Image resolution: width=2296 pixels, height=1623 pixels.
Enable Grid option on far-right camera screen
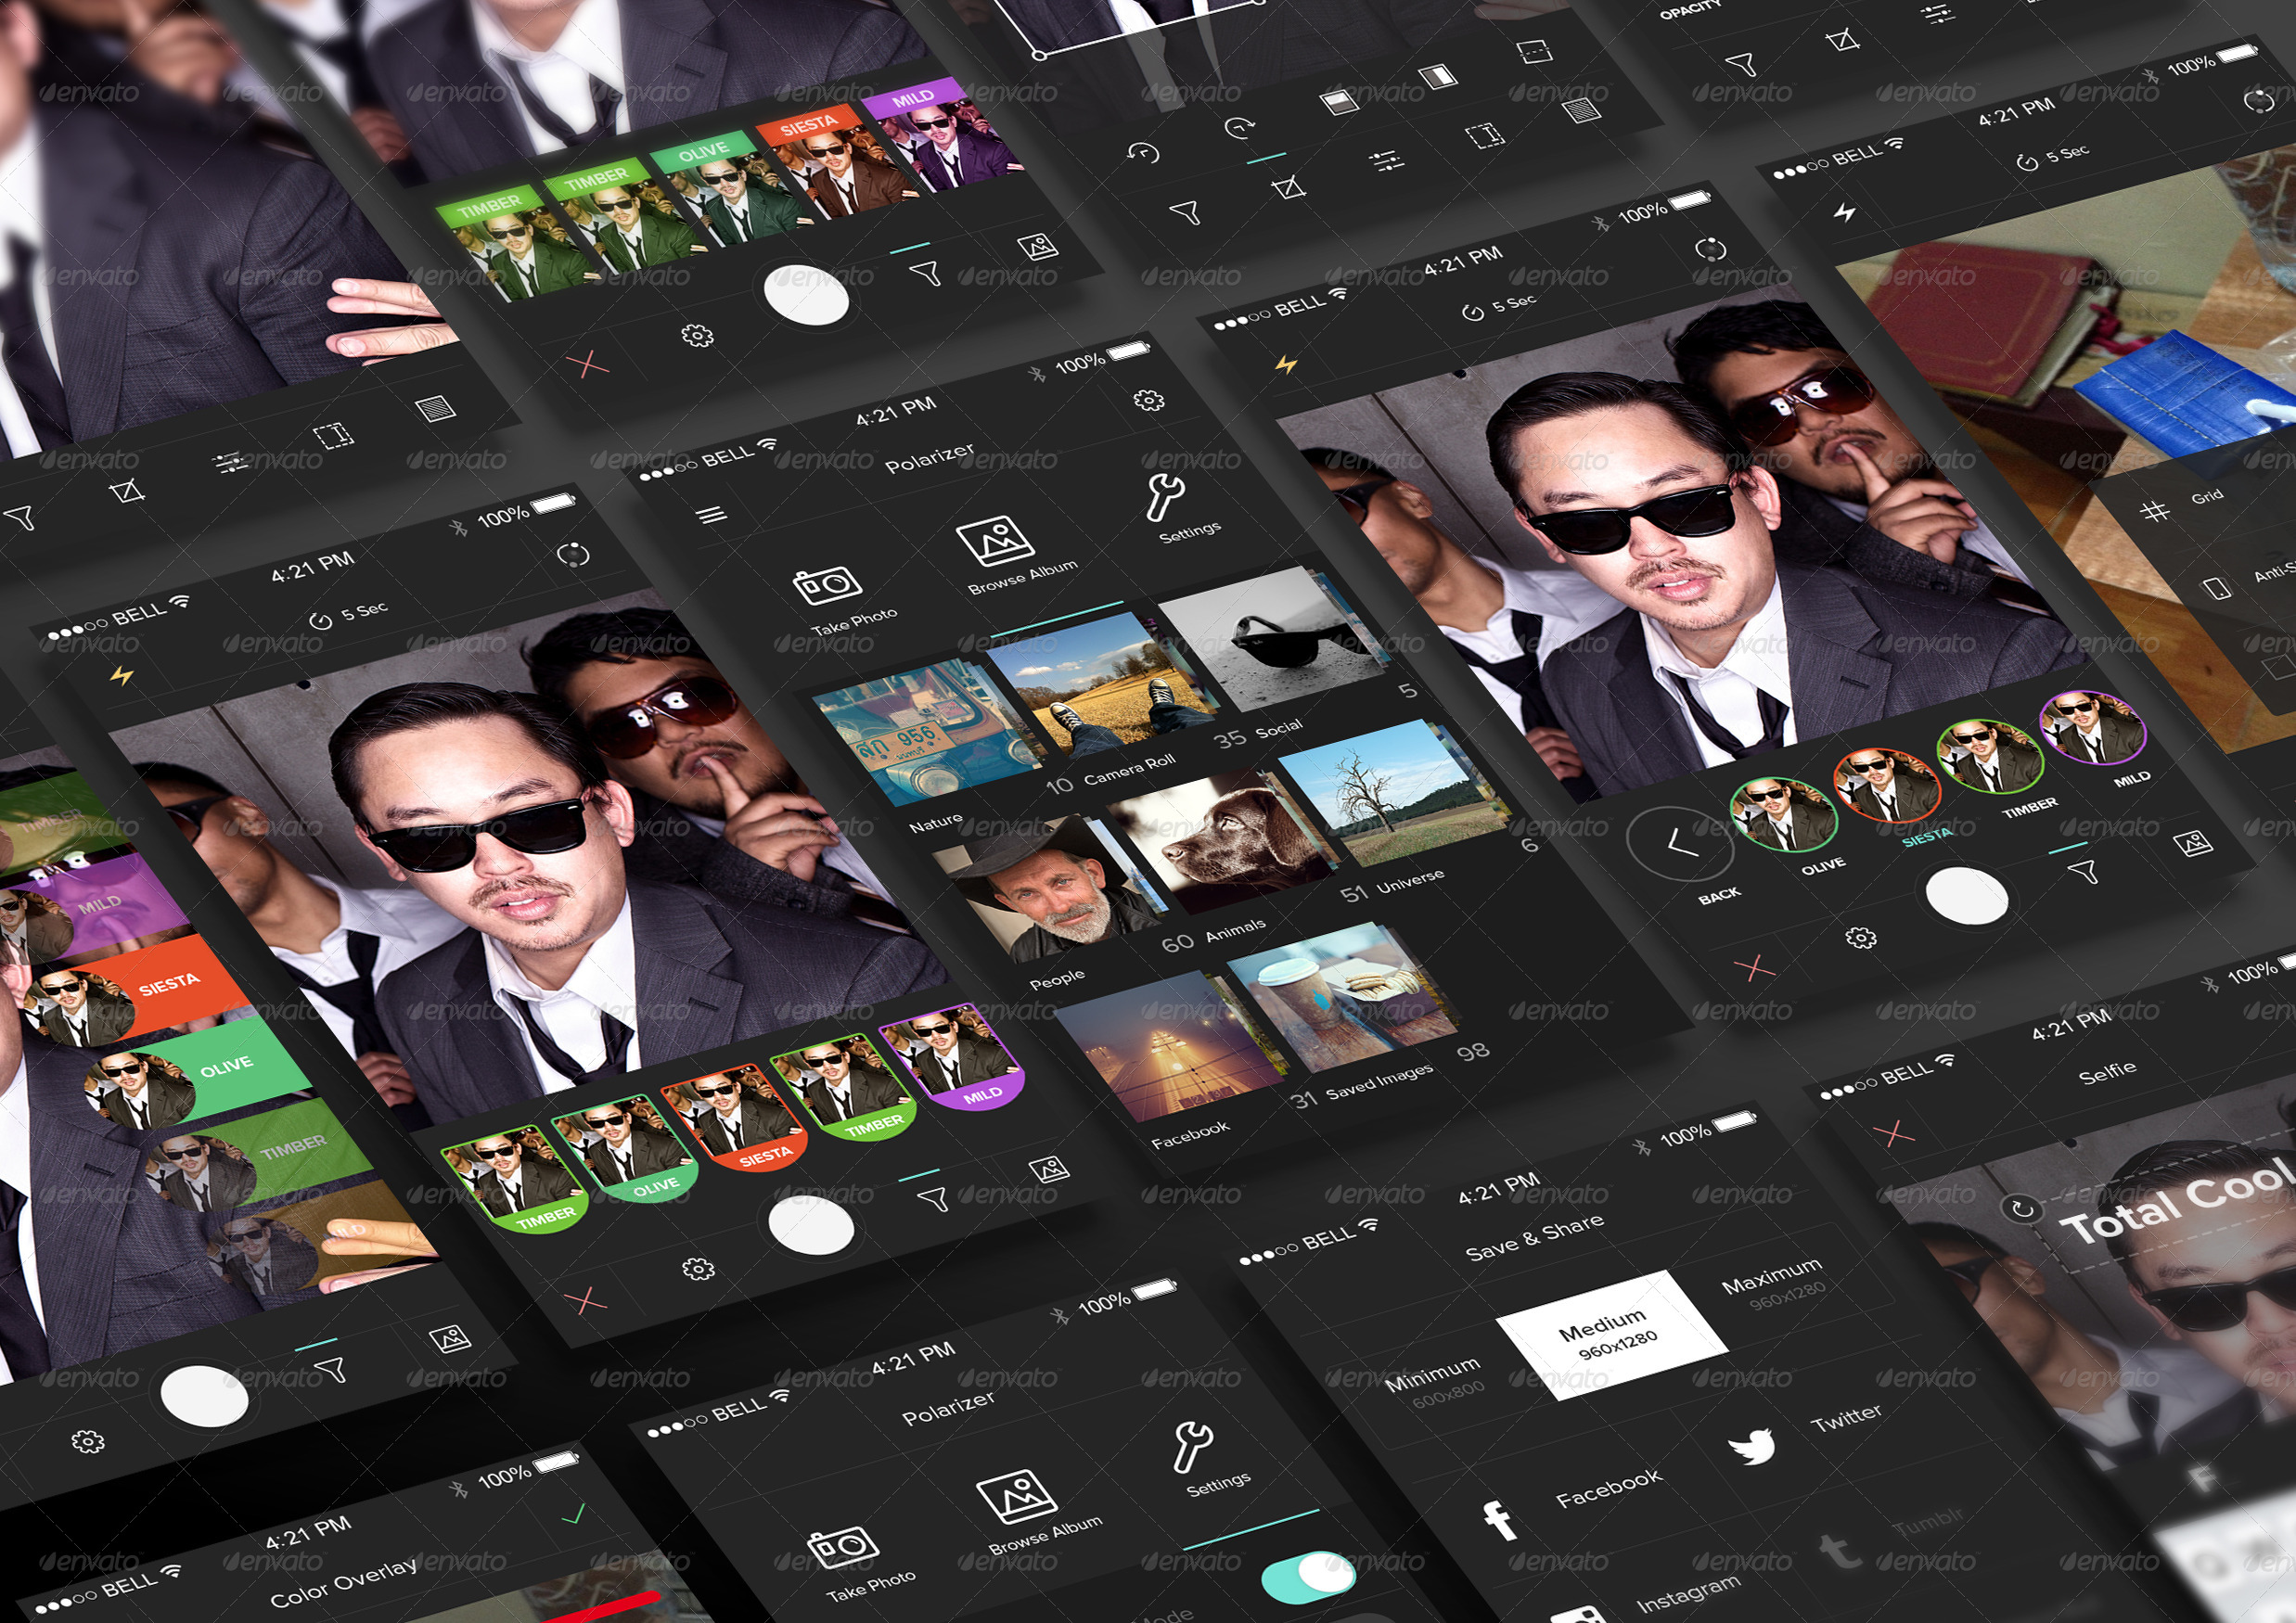pyautogui.click(x=2179, y=505)
